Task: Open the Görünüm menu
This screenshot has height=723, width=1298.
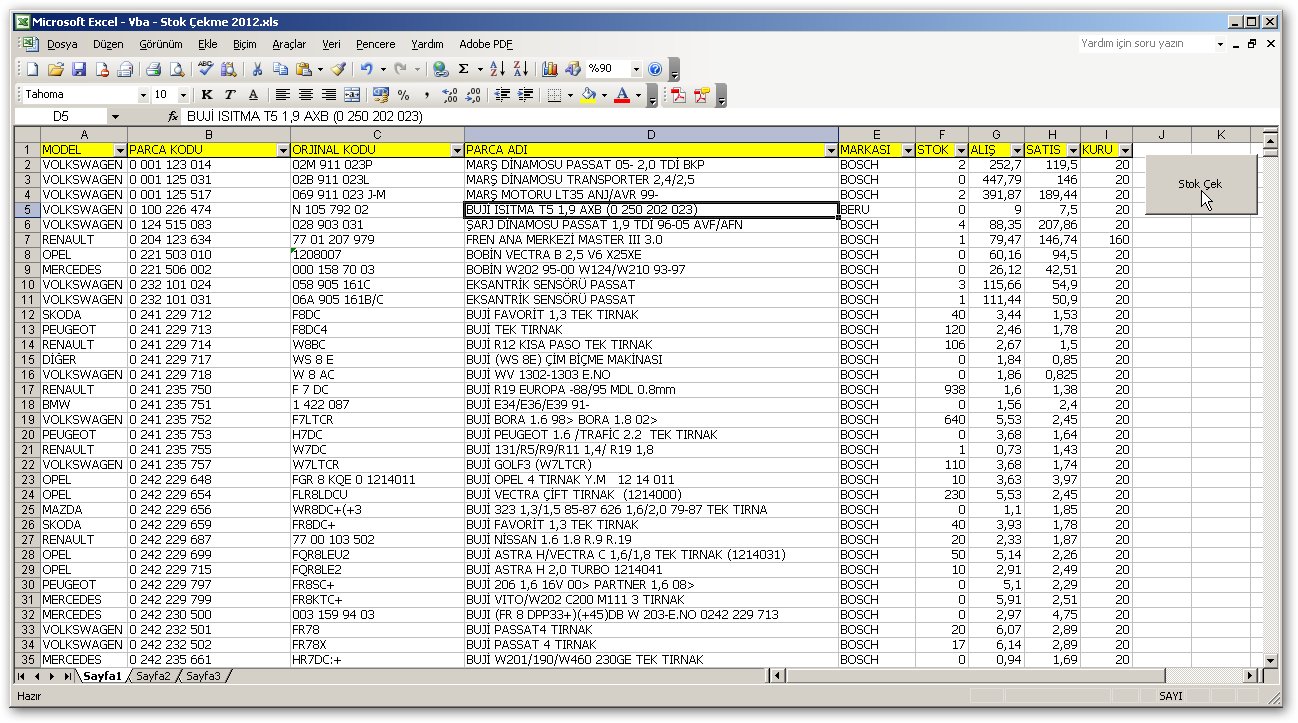Action: click(160, 44)
